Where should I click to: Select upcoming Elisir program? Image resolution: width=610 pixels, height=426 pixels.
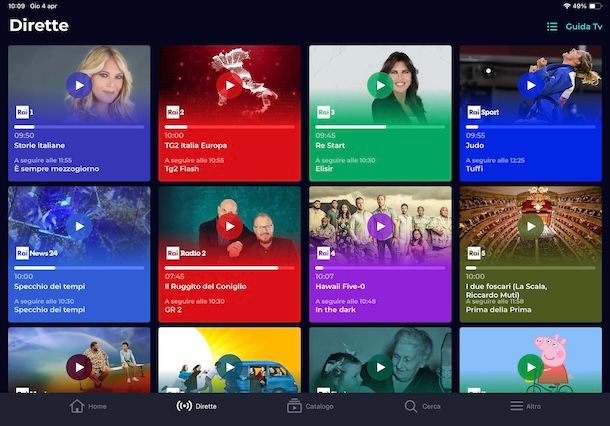pos(324,168)
